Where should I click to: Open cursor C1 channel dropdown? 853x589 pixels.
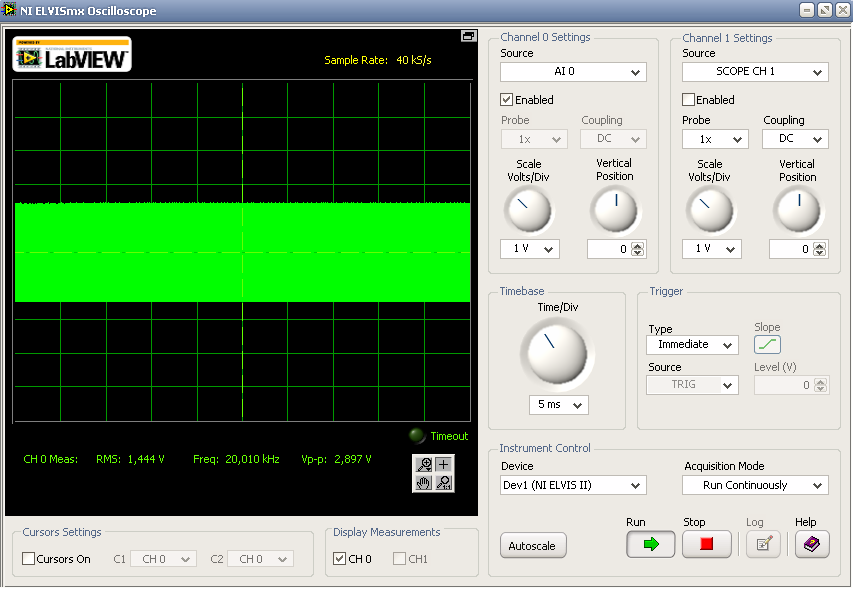point(163,559)
